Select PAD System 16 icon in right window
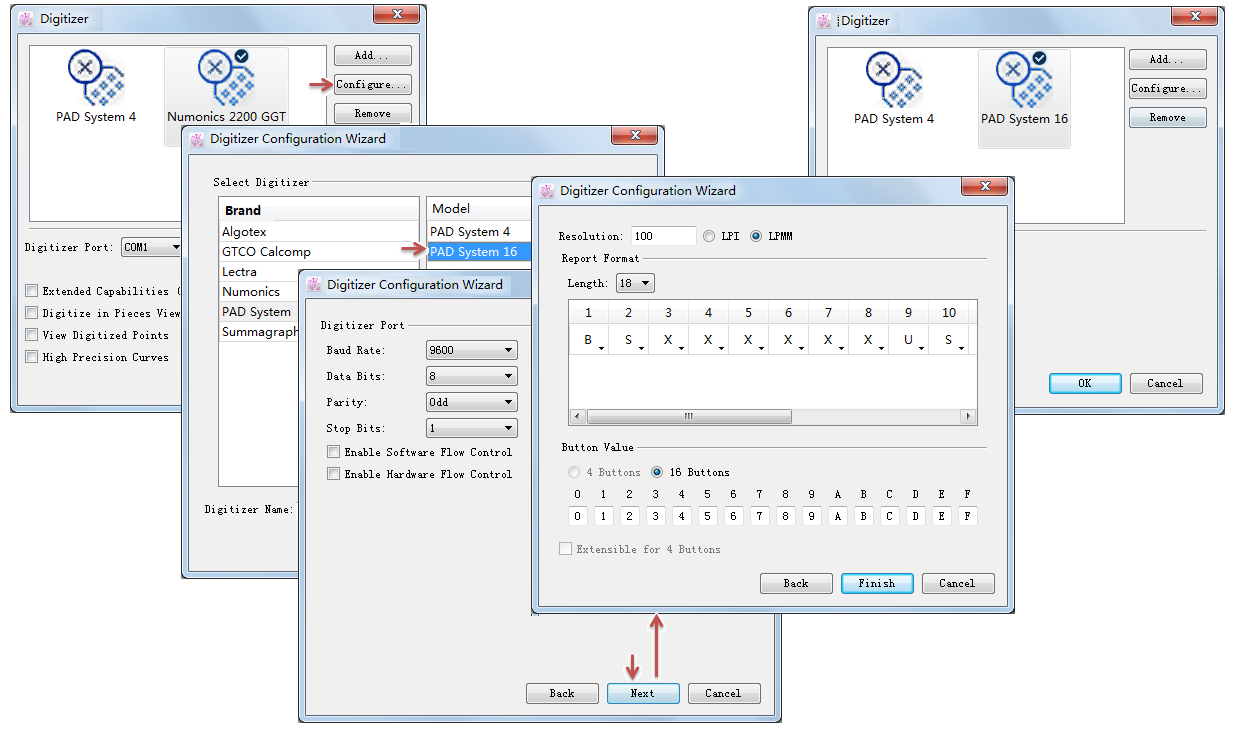The width and height of the screenshot is (1233, 737). tap(1024, 88)
